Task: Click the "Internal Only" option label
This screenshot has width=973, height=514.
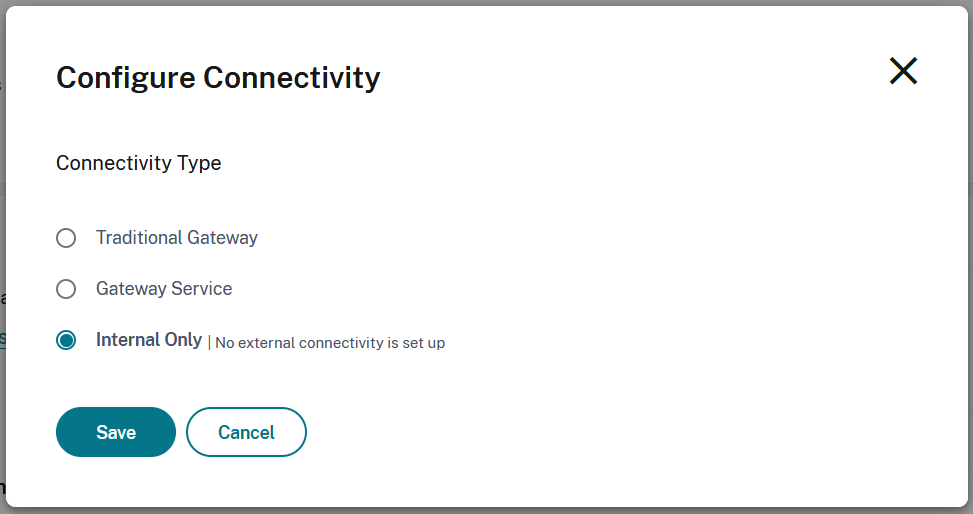Action: point(149,340)
